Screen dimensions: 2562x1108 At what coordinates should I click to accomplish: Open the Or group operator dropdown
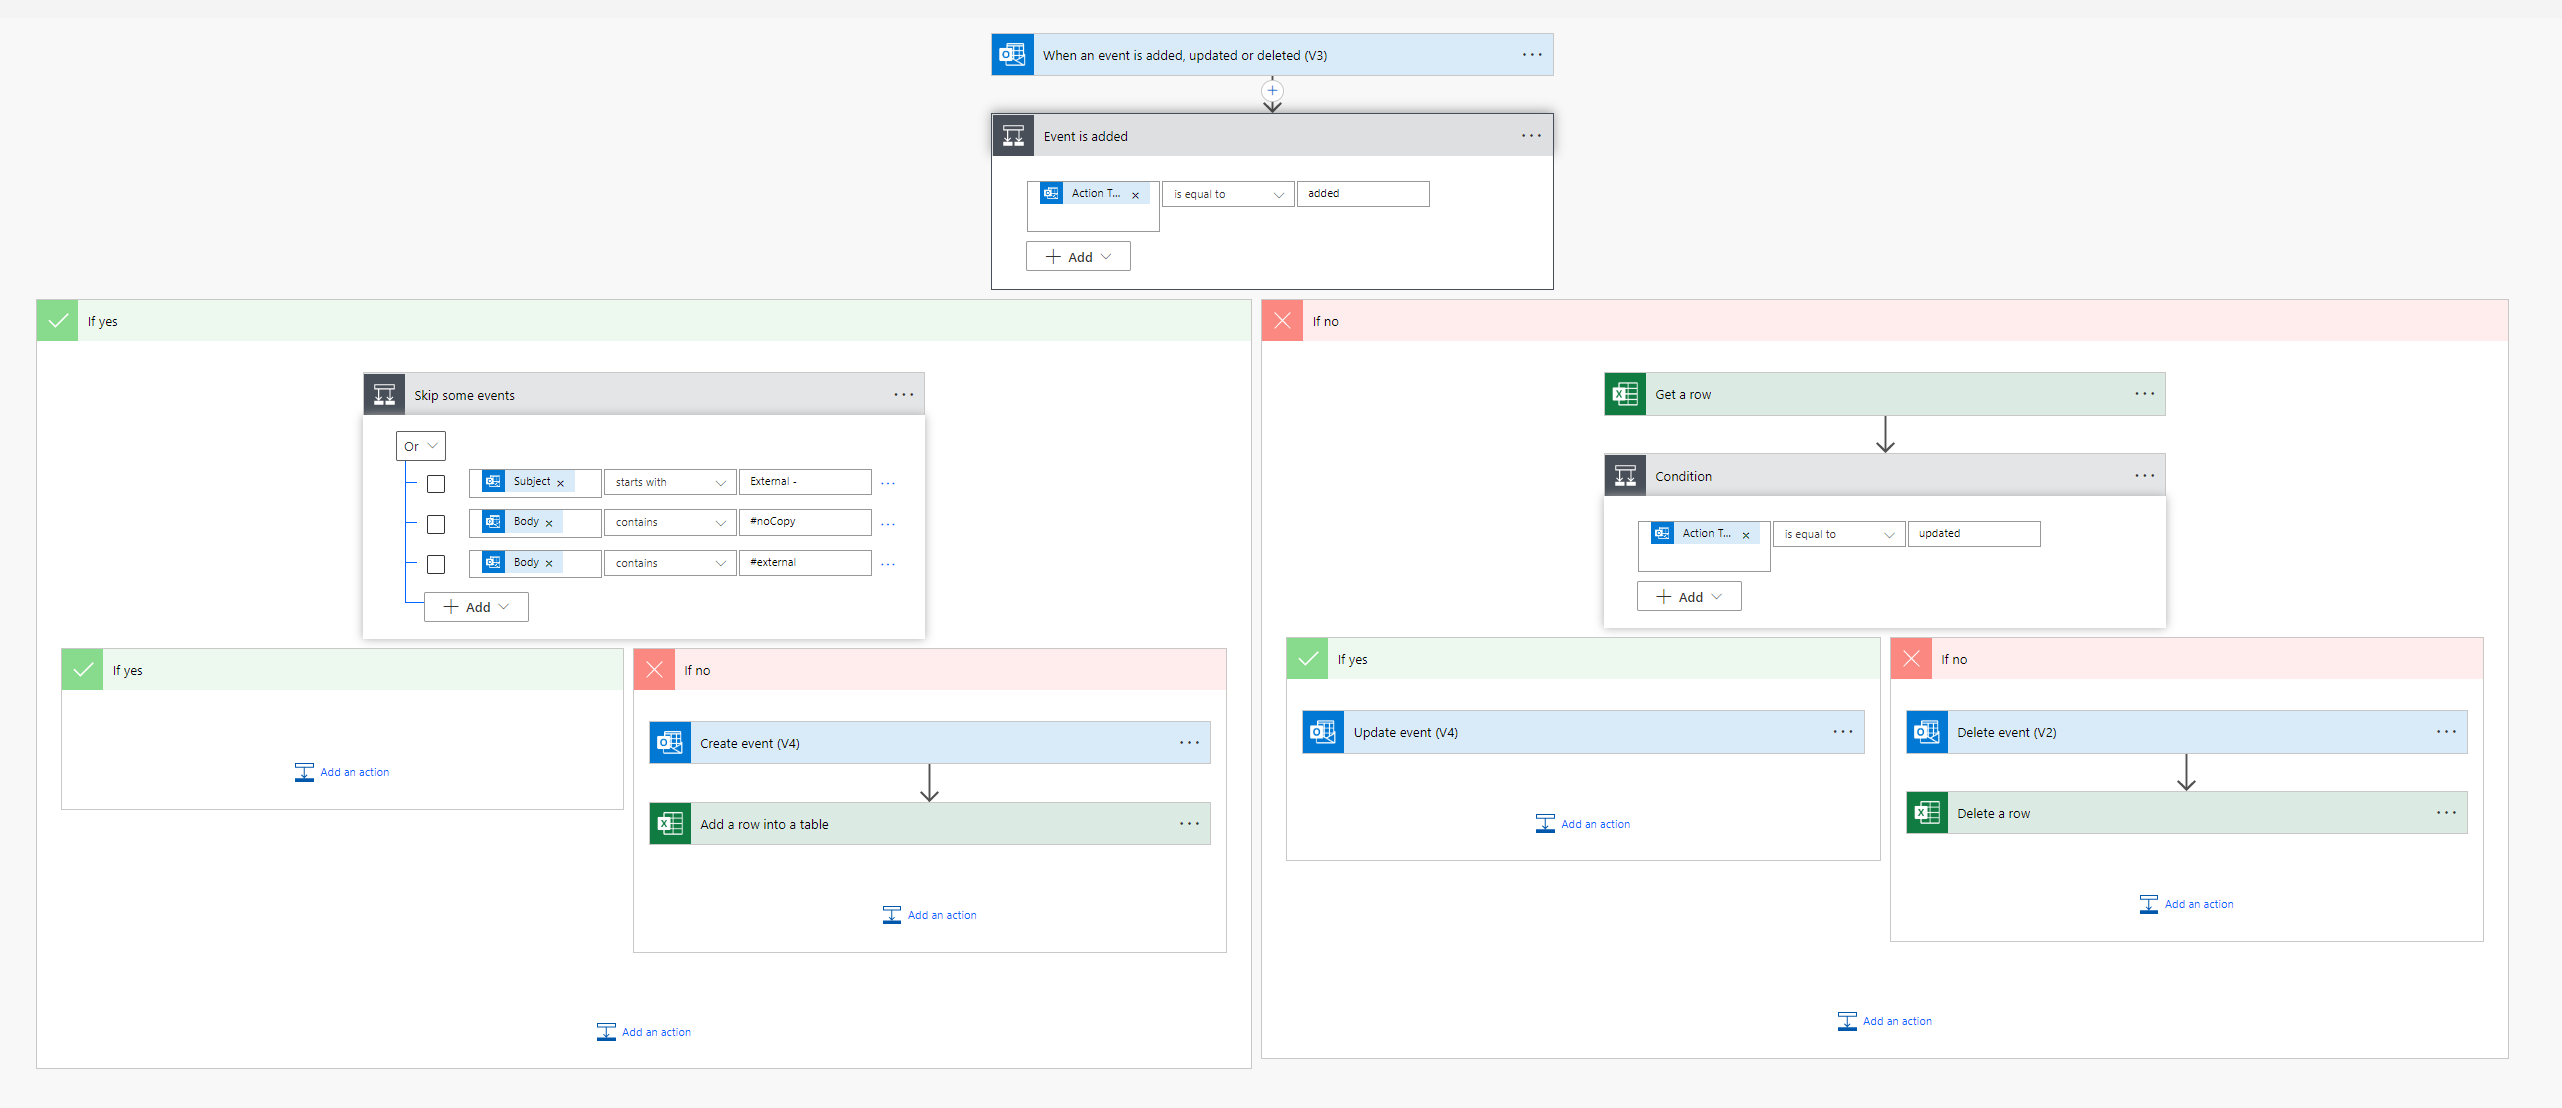(x=420, y=446)
